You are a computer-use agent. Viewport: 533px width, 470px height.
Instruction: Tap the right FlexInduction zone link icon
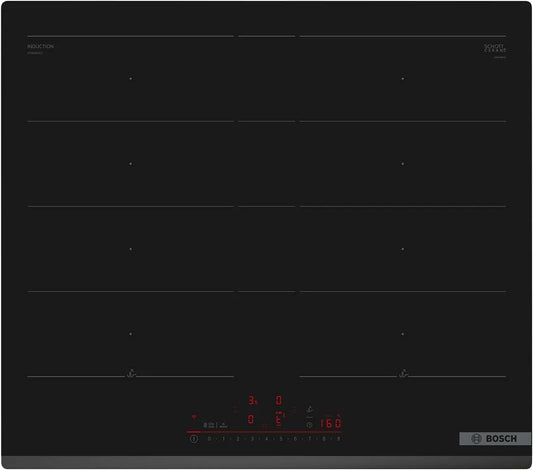pyautogui.click(x=403, y=374)
